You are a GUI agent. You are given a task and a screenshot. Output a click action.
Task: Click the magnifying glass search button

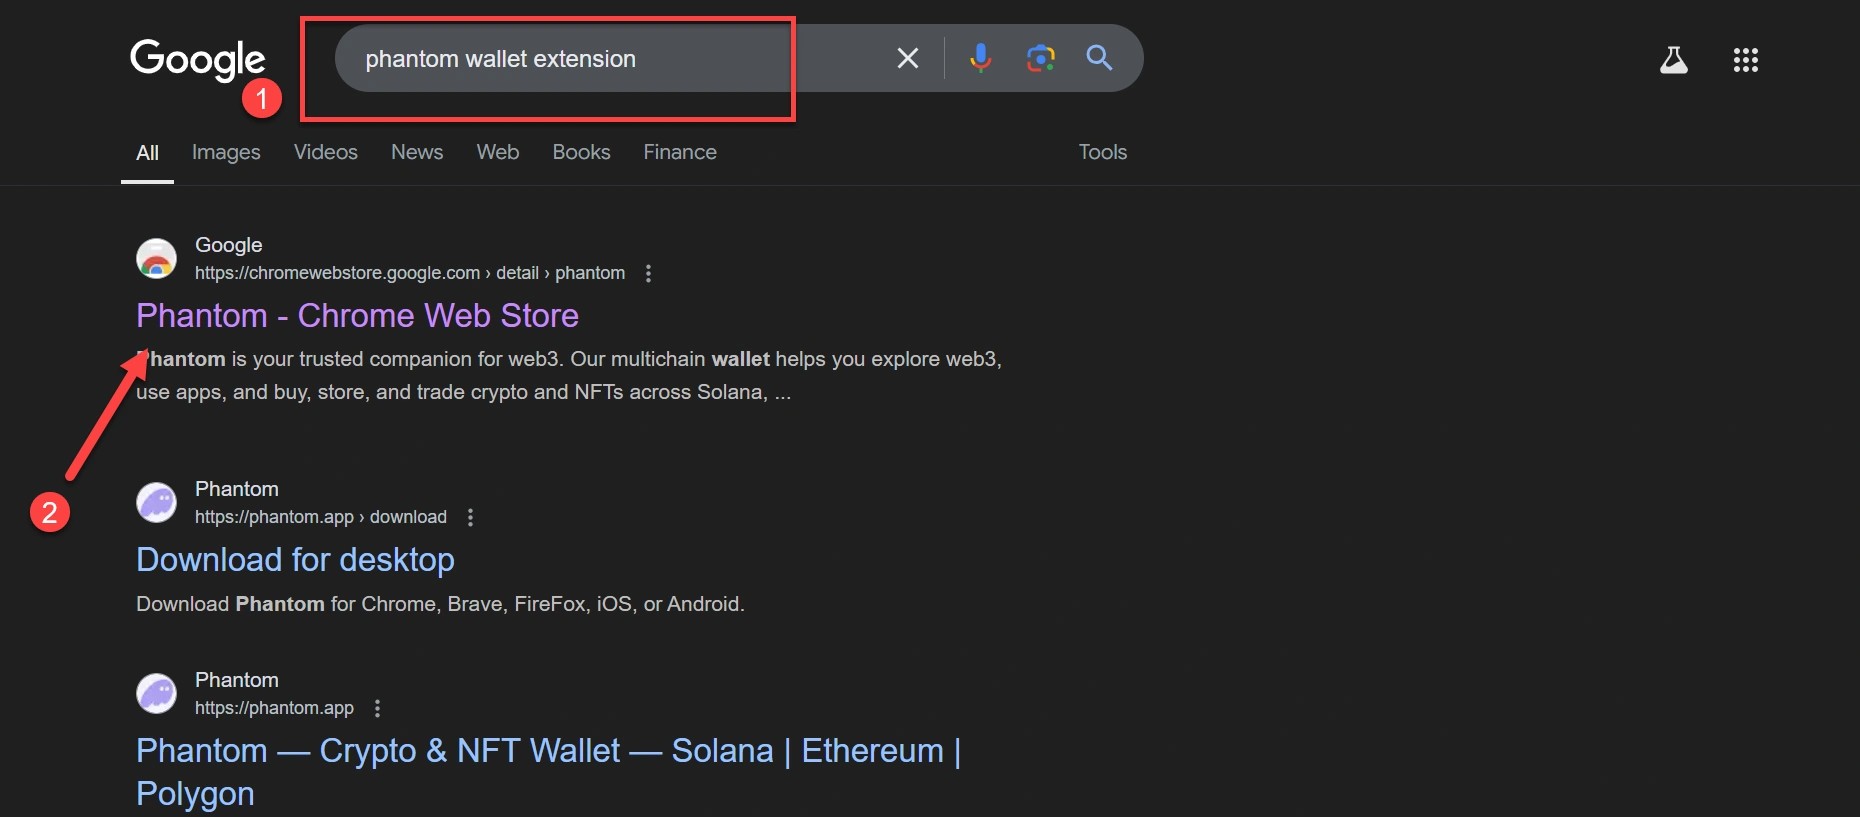(1099, 58)
